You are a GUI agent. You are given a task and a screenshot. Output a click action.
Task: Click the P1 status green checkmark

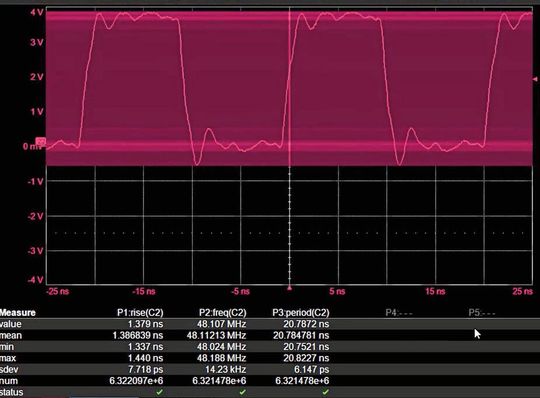pos(159,392)
